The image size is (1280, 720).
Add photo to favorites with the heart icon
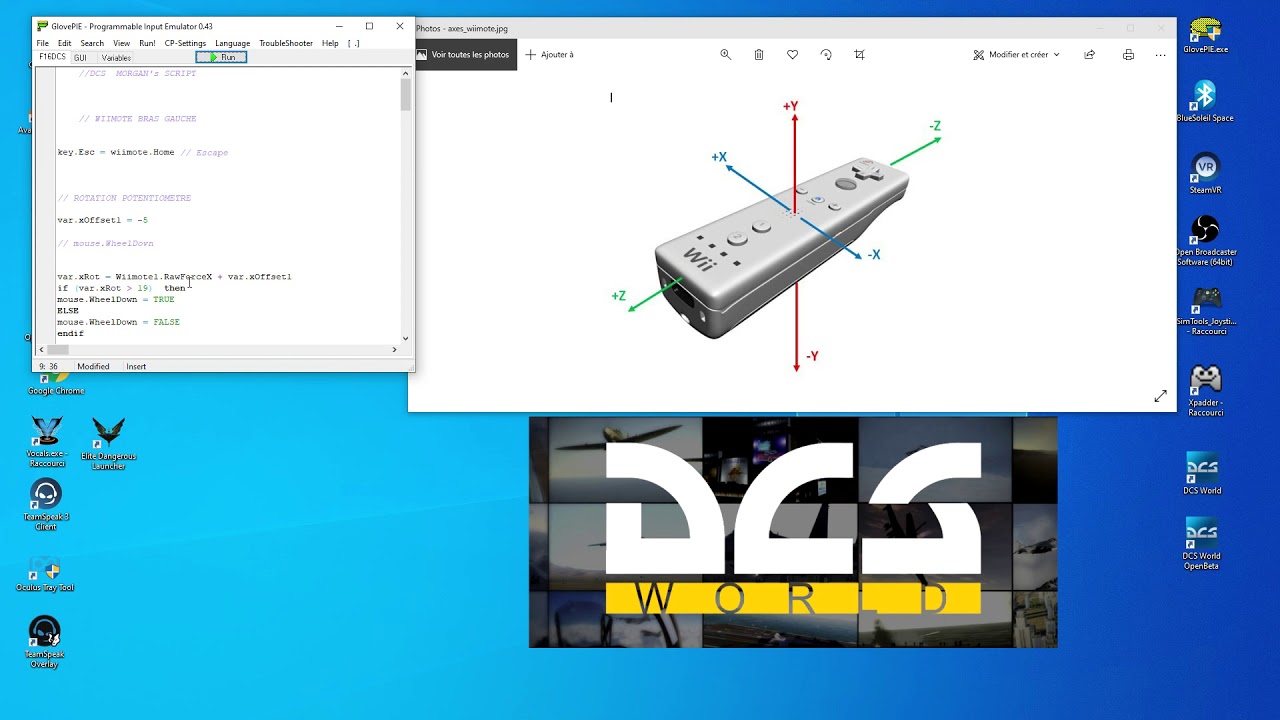793,55
